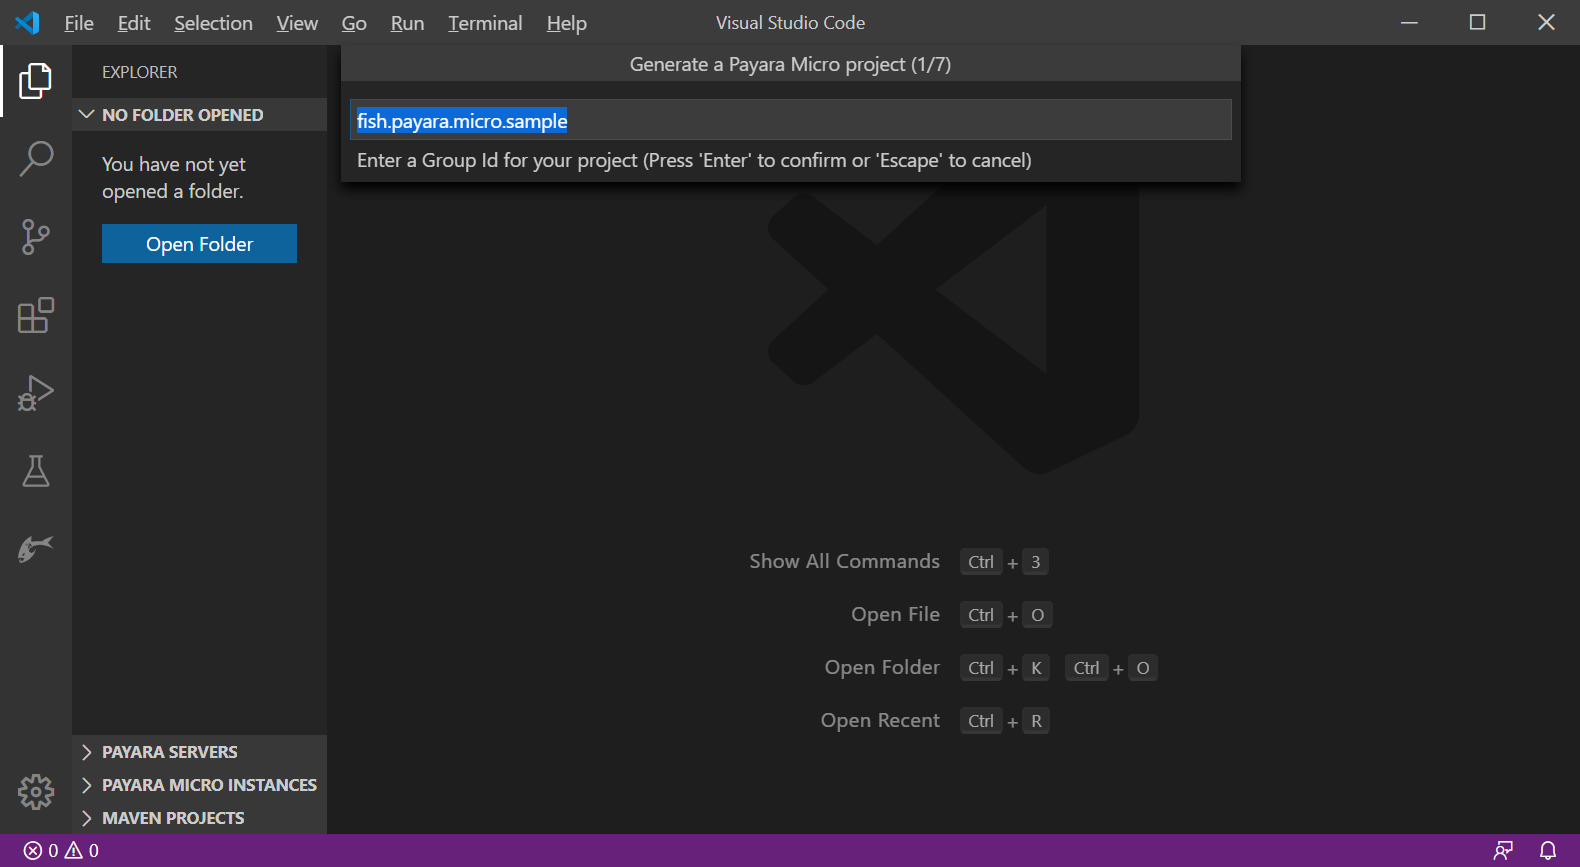Screen dimensions: 1580x867
Task: Click the Open Recent shortcut label
Action: point(880,720)
